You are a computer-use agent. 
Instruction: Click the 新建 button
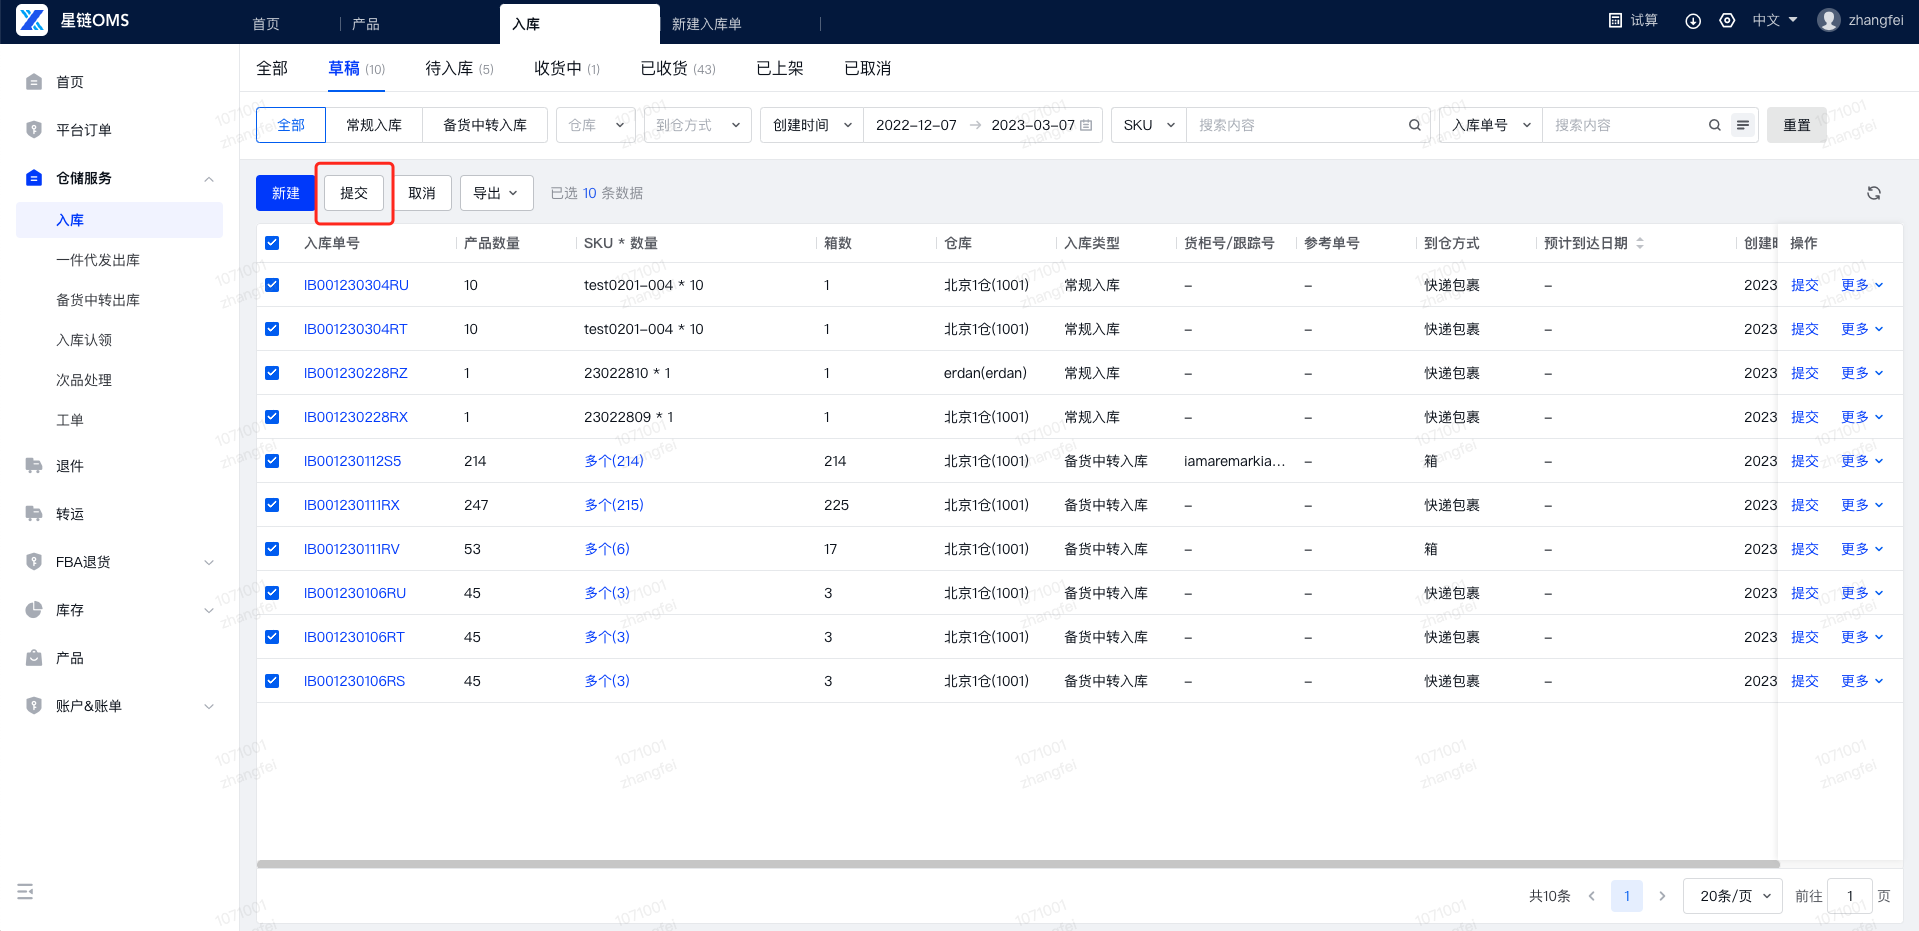point(286,193)
